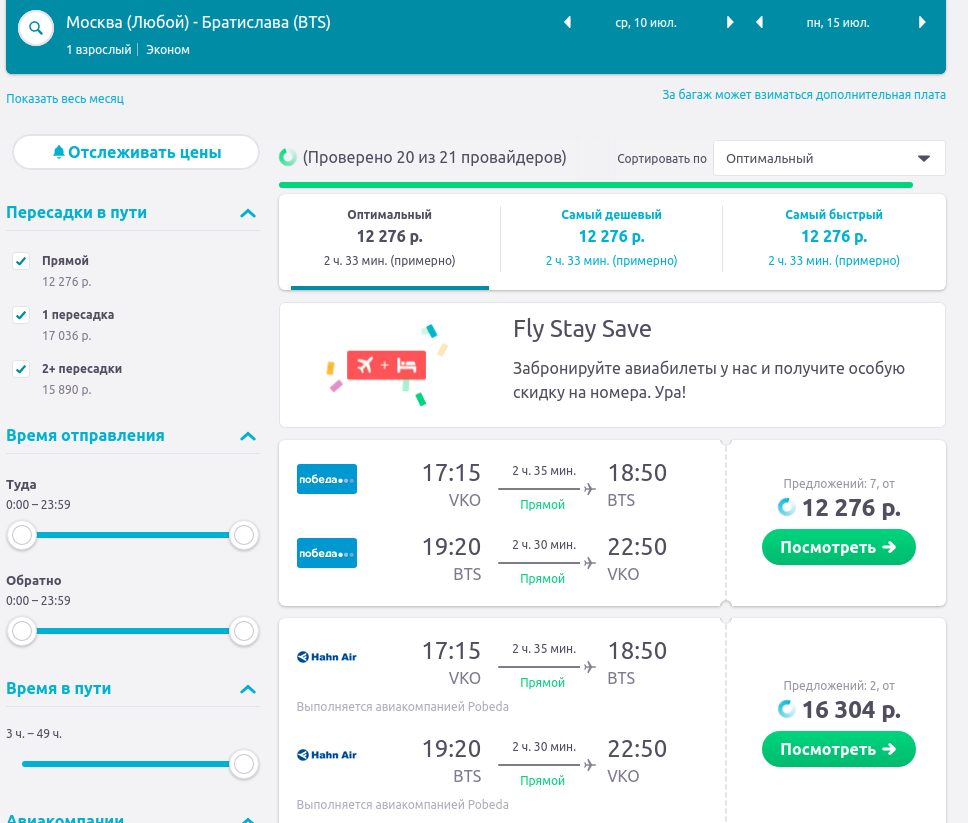Click the search magnifier icon
Screen dimensions: 968x823
coord(36,28)
